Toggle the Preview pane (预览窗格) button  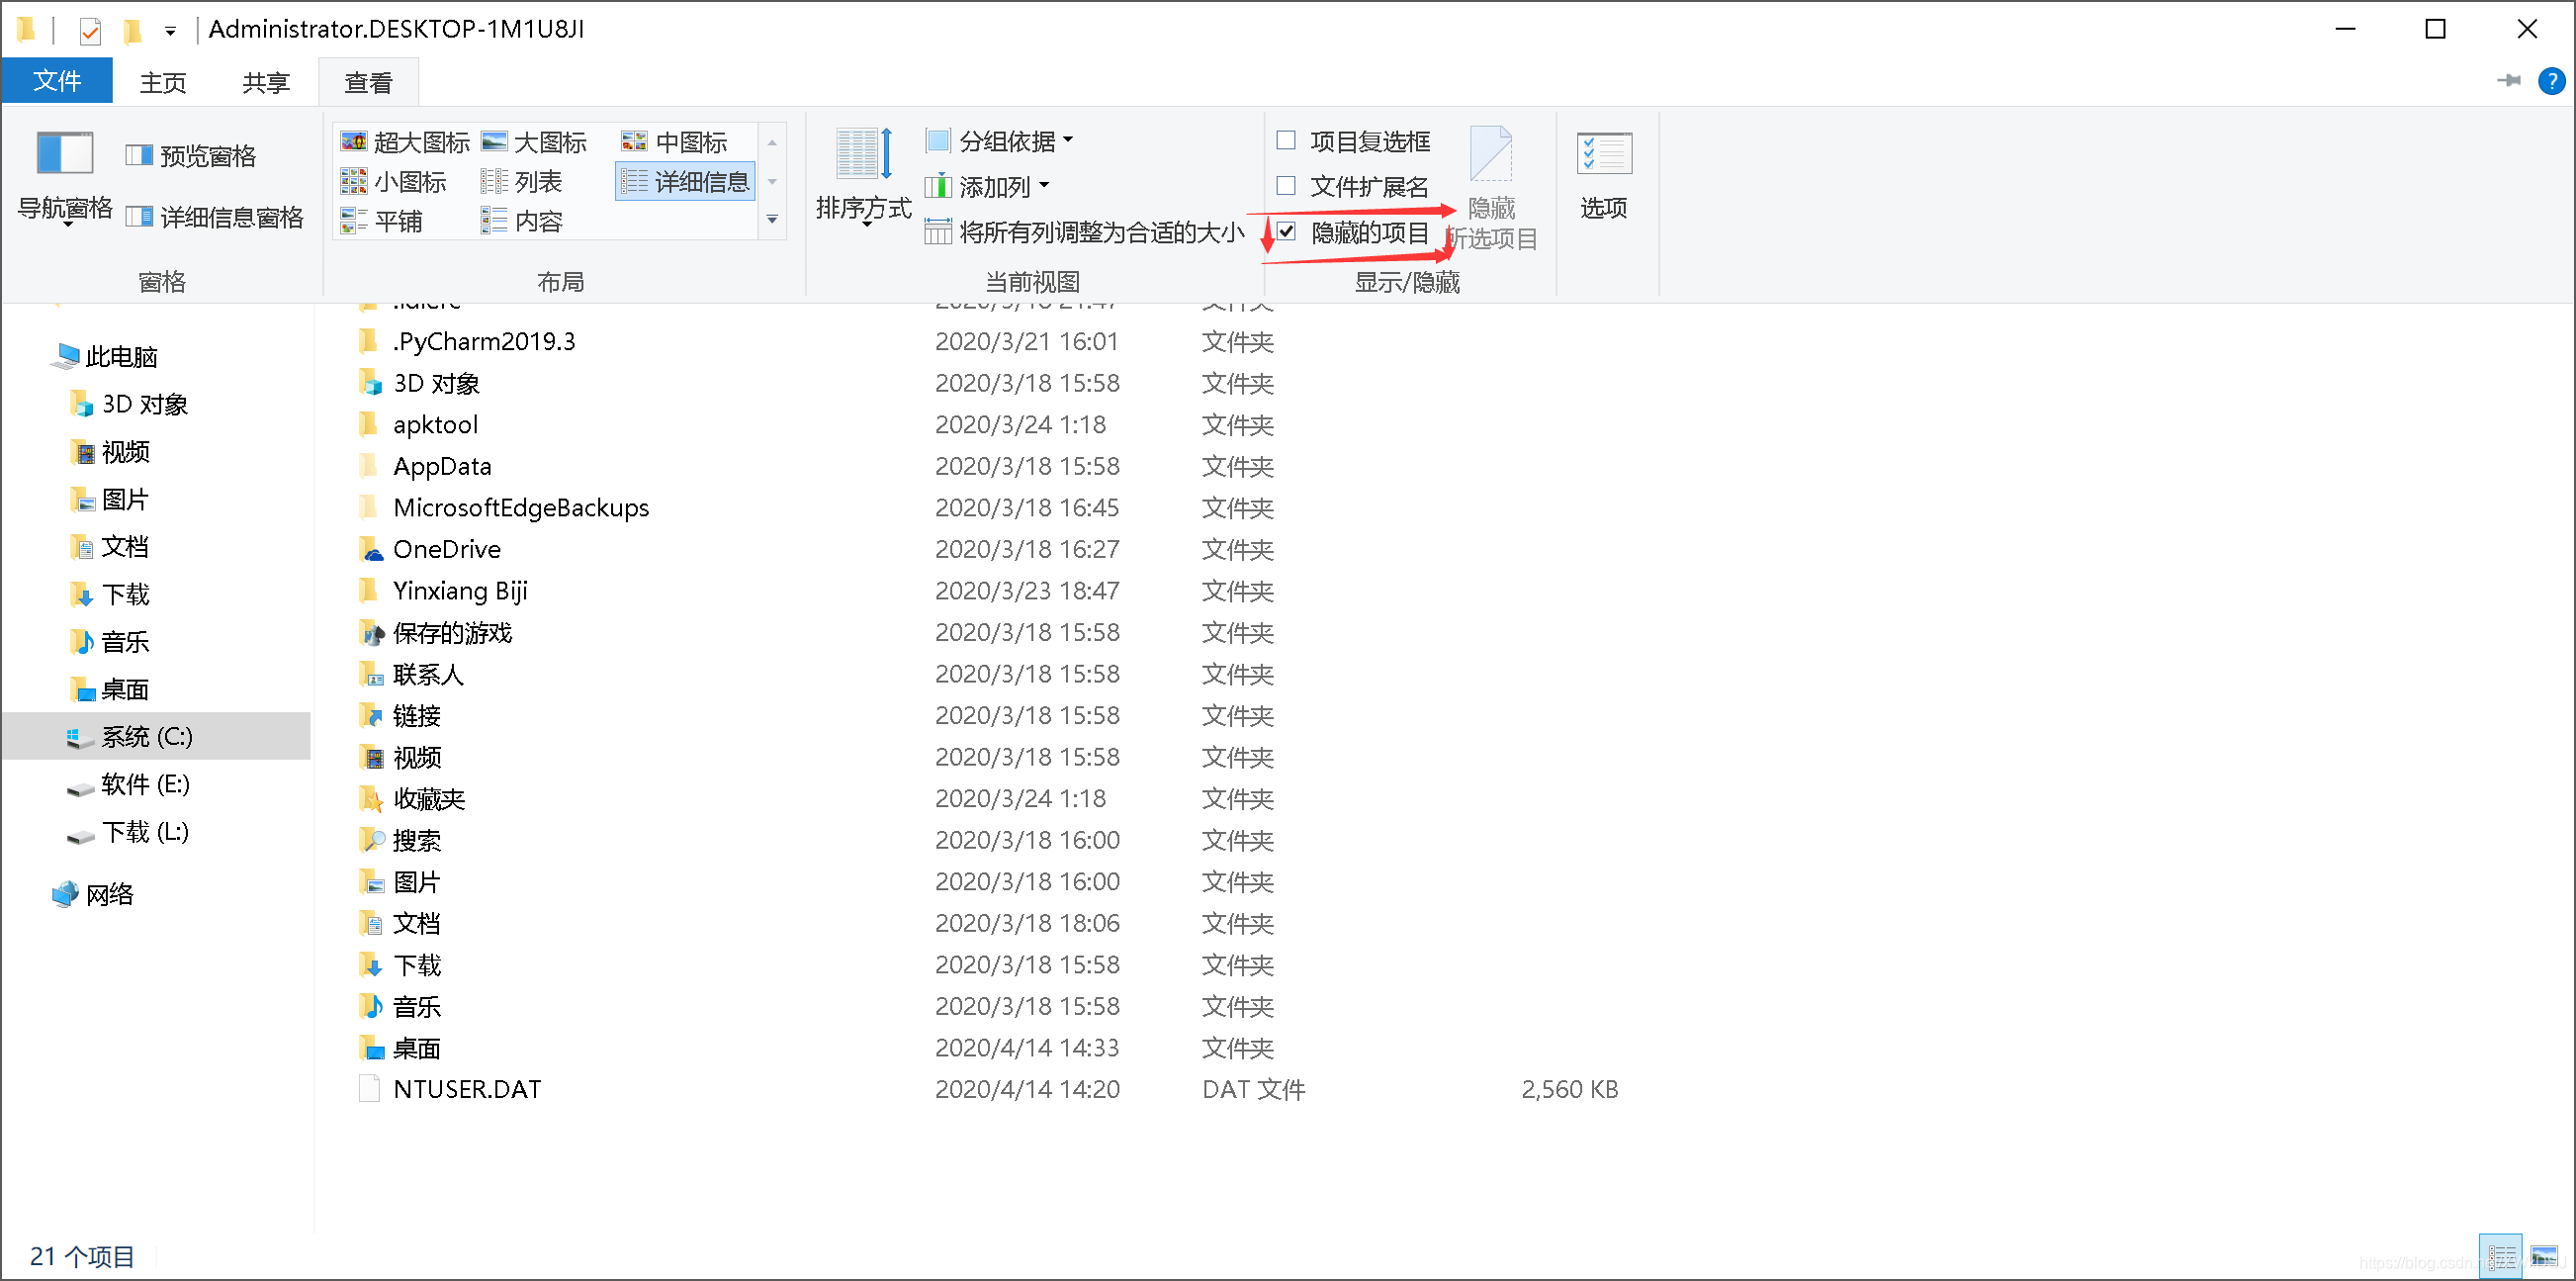(x=191, y=156)
